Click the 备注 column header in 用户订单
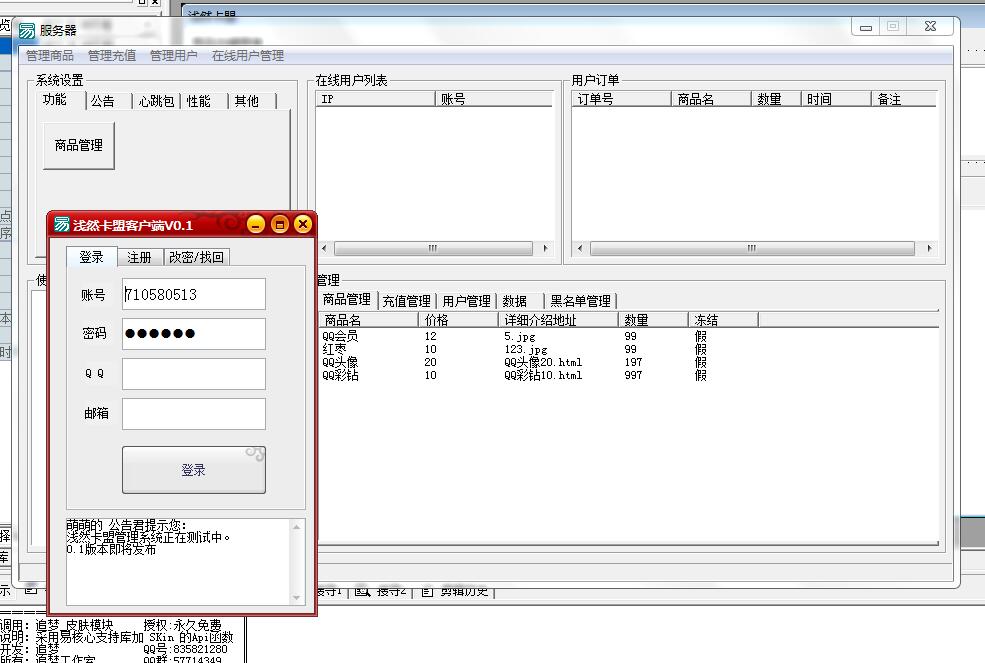This screenshot has width=985, height=663. click(x=904, y=99)
